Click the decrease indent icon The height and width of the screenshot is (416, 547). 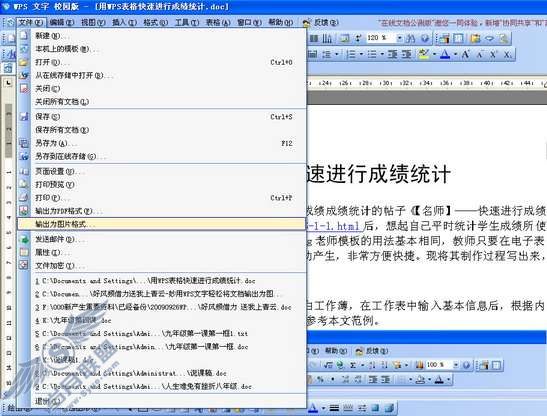(x=393, y=54)
